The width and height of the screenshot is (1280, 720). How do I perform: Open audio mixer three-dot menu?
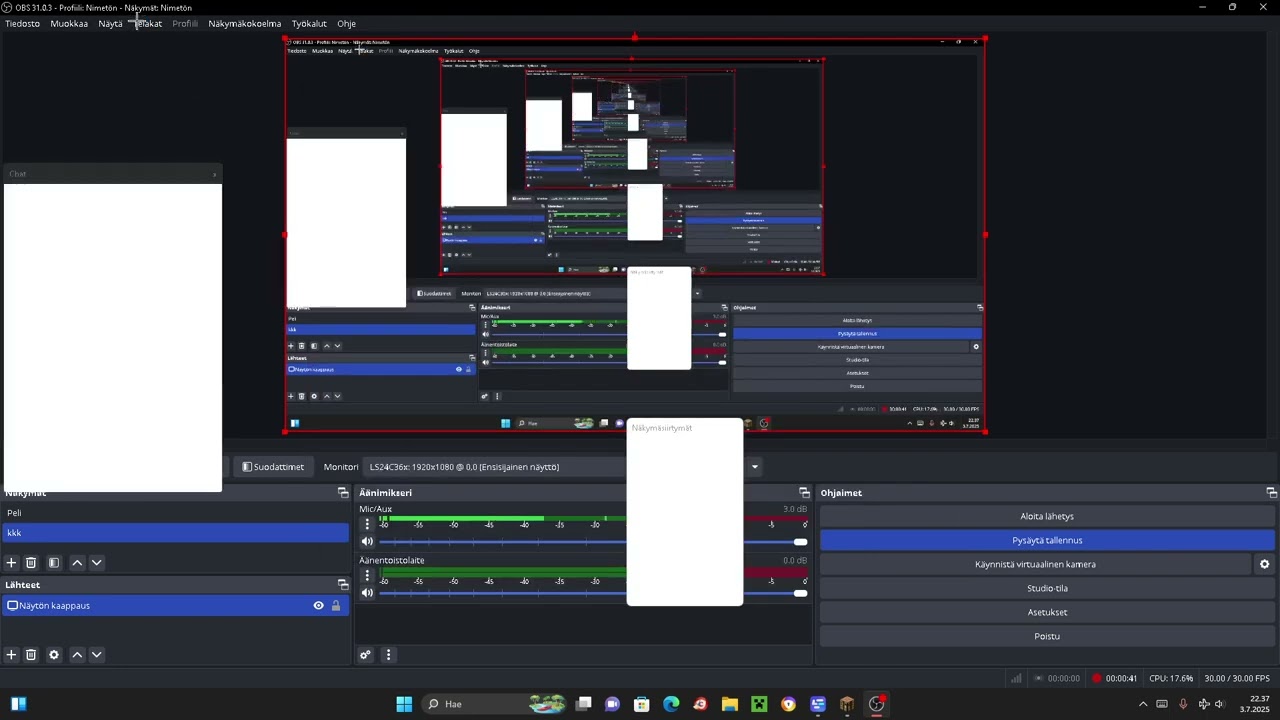[x=388, y=655]
